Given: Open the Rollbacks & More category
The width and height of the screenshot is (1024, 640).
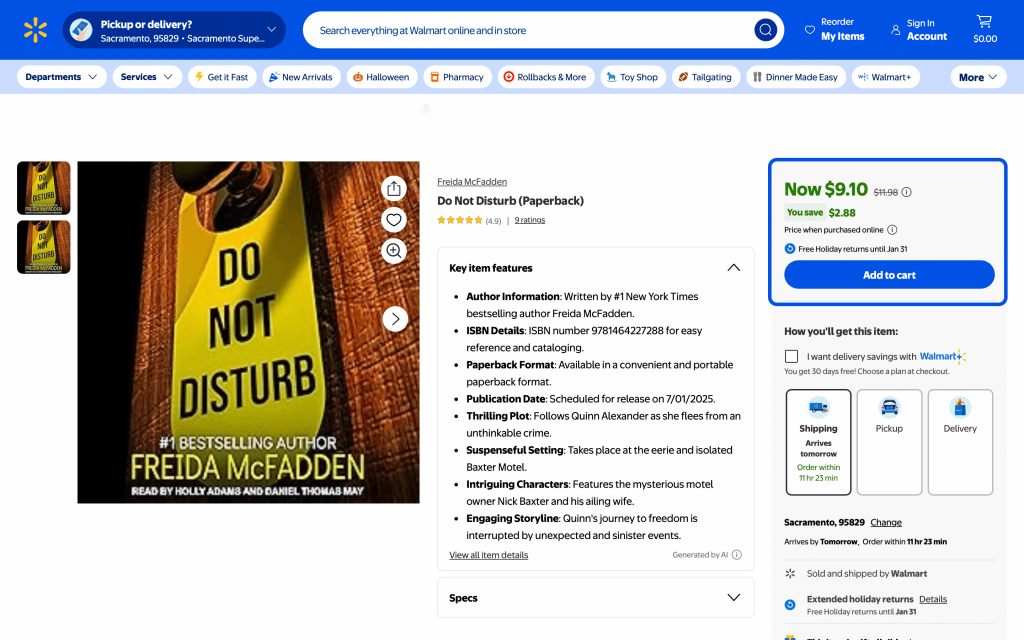Looking at the screenshot, I should coord(544,77).
